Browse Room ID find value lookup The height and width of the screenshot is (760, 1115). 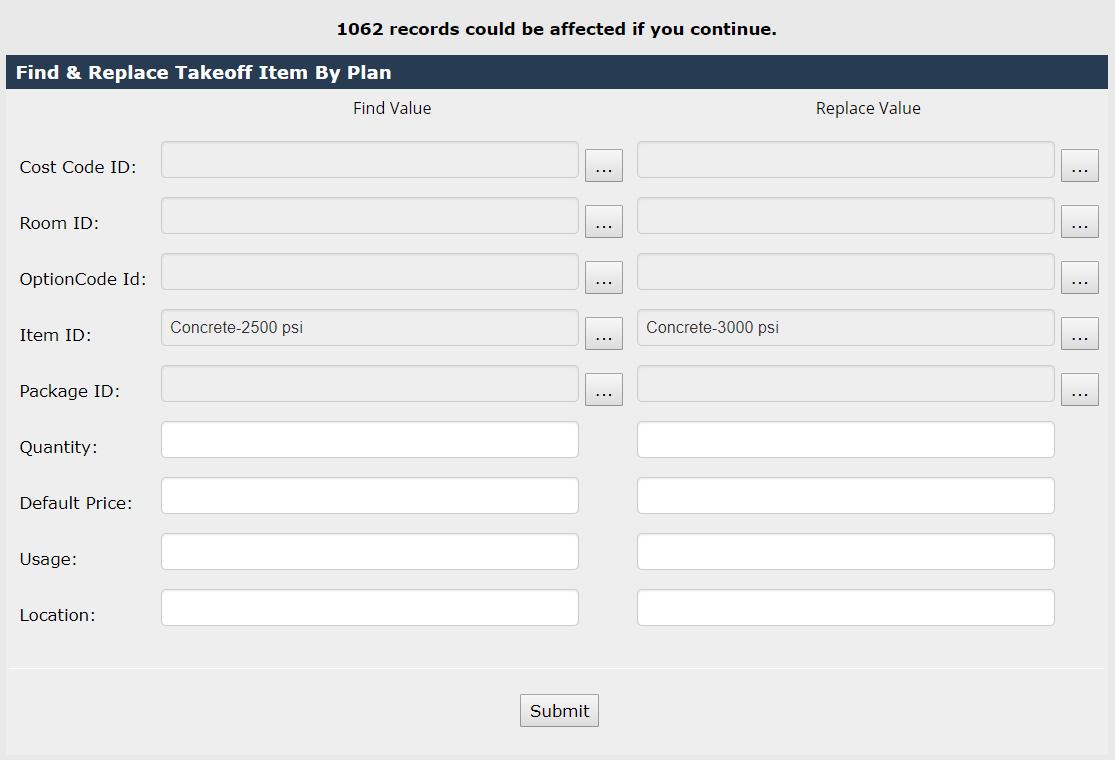tap(603, 222)
